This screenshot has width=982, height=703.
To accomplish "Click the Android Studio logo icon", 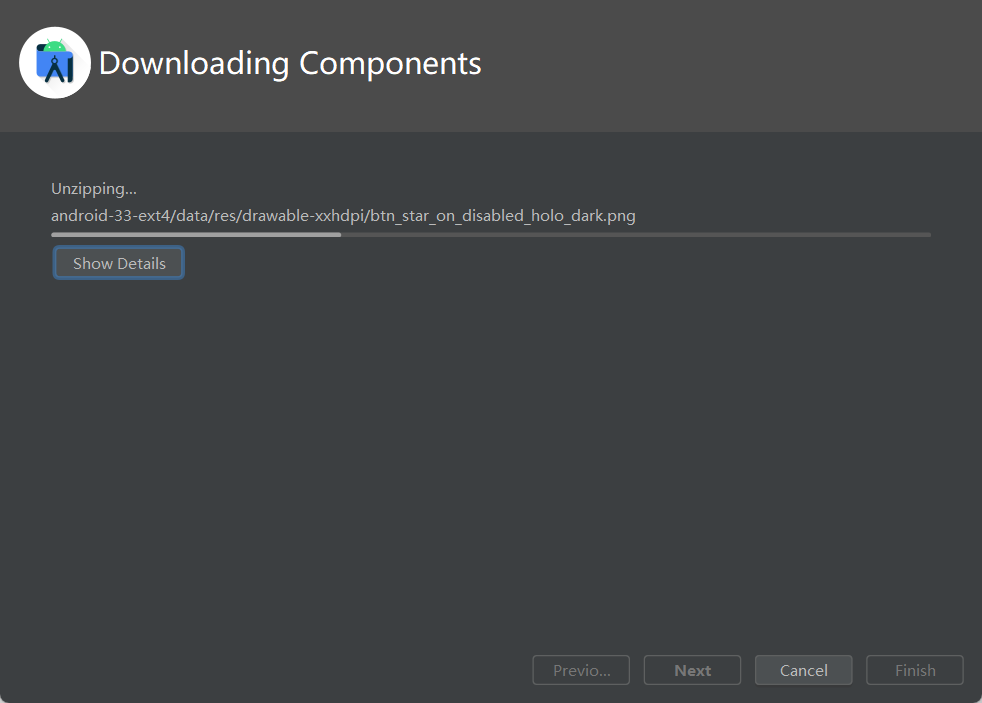I will pyautogui.click(x=55, y=63).
